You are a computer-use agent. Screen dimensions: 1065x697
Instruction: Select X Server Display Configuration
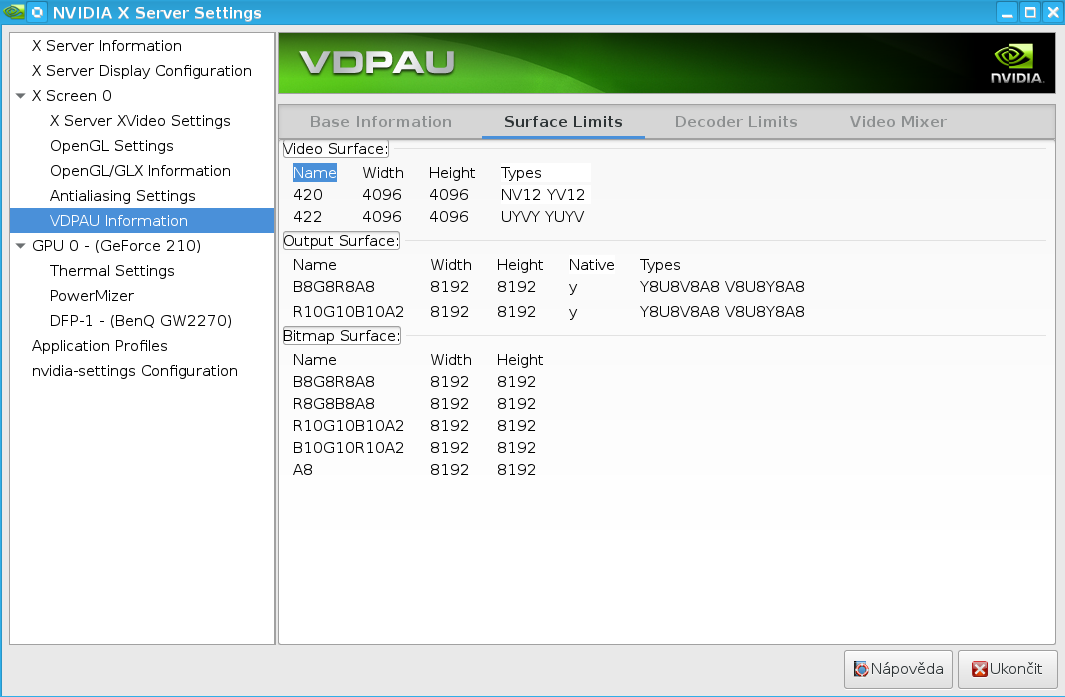click(142, 71)
